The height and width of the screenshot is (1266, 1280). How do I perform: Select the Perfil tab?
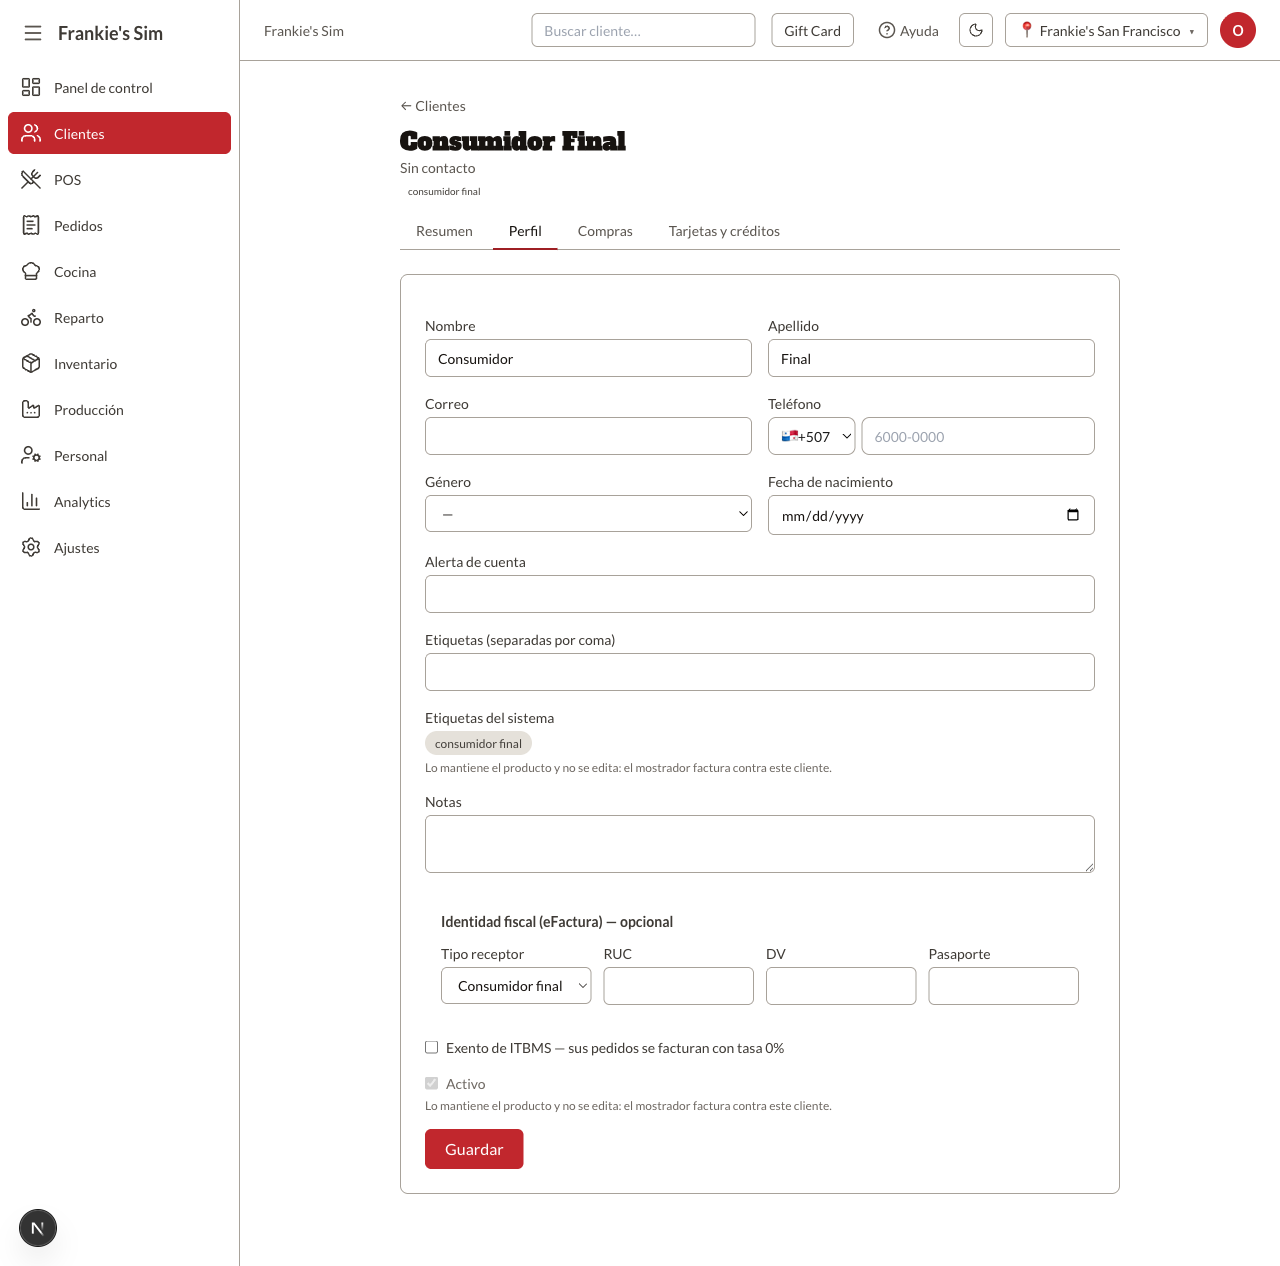coord(525,231)
